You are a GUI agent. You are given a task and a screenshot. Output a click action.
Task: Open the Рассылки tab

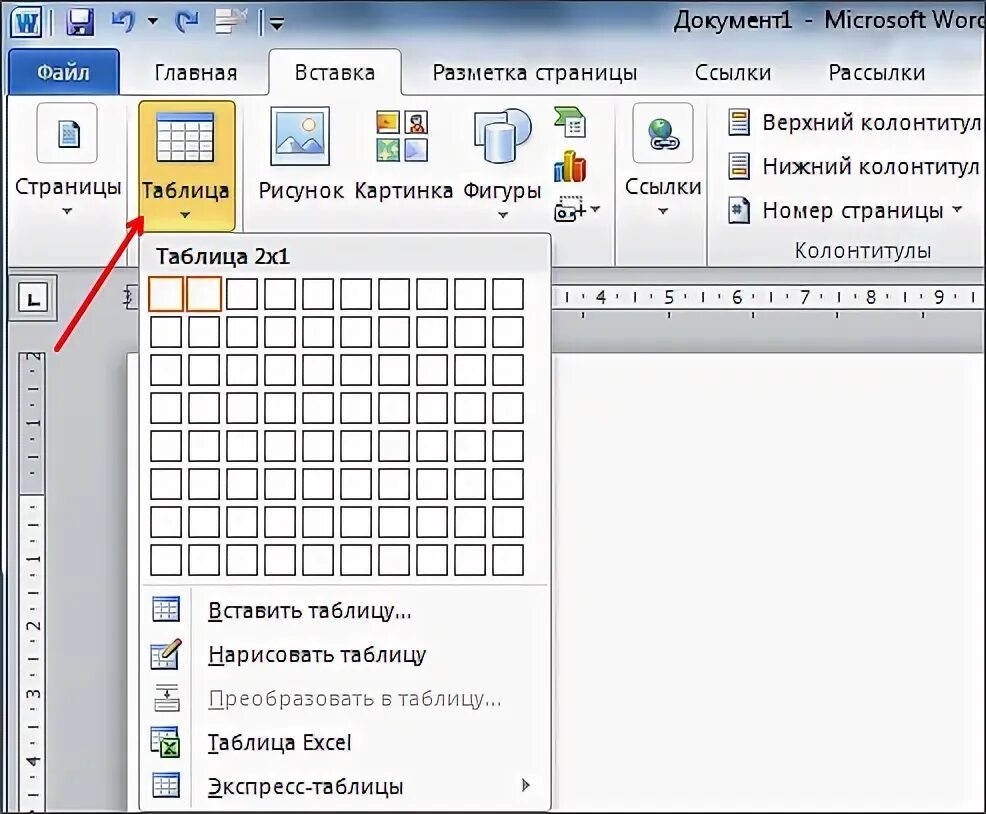click(877, 72)
